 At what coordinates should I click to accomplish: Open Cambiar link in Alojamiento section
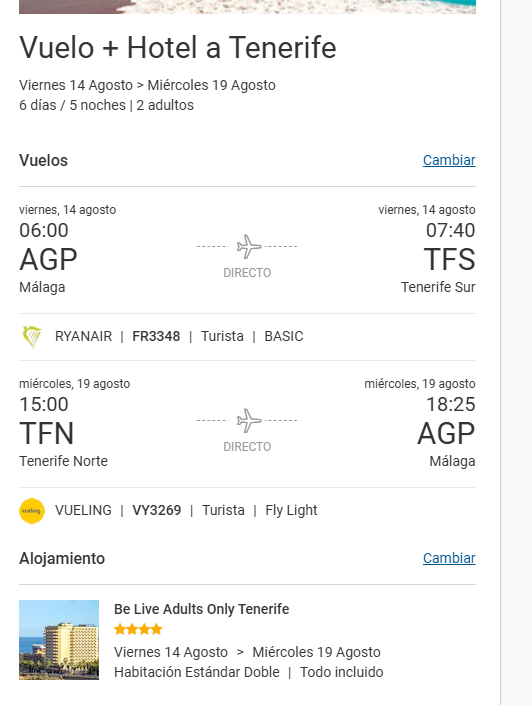(x=449, y=558)
